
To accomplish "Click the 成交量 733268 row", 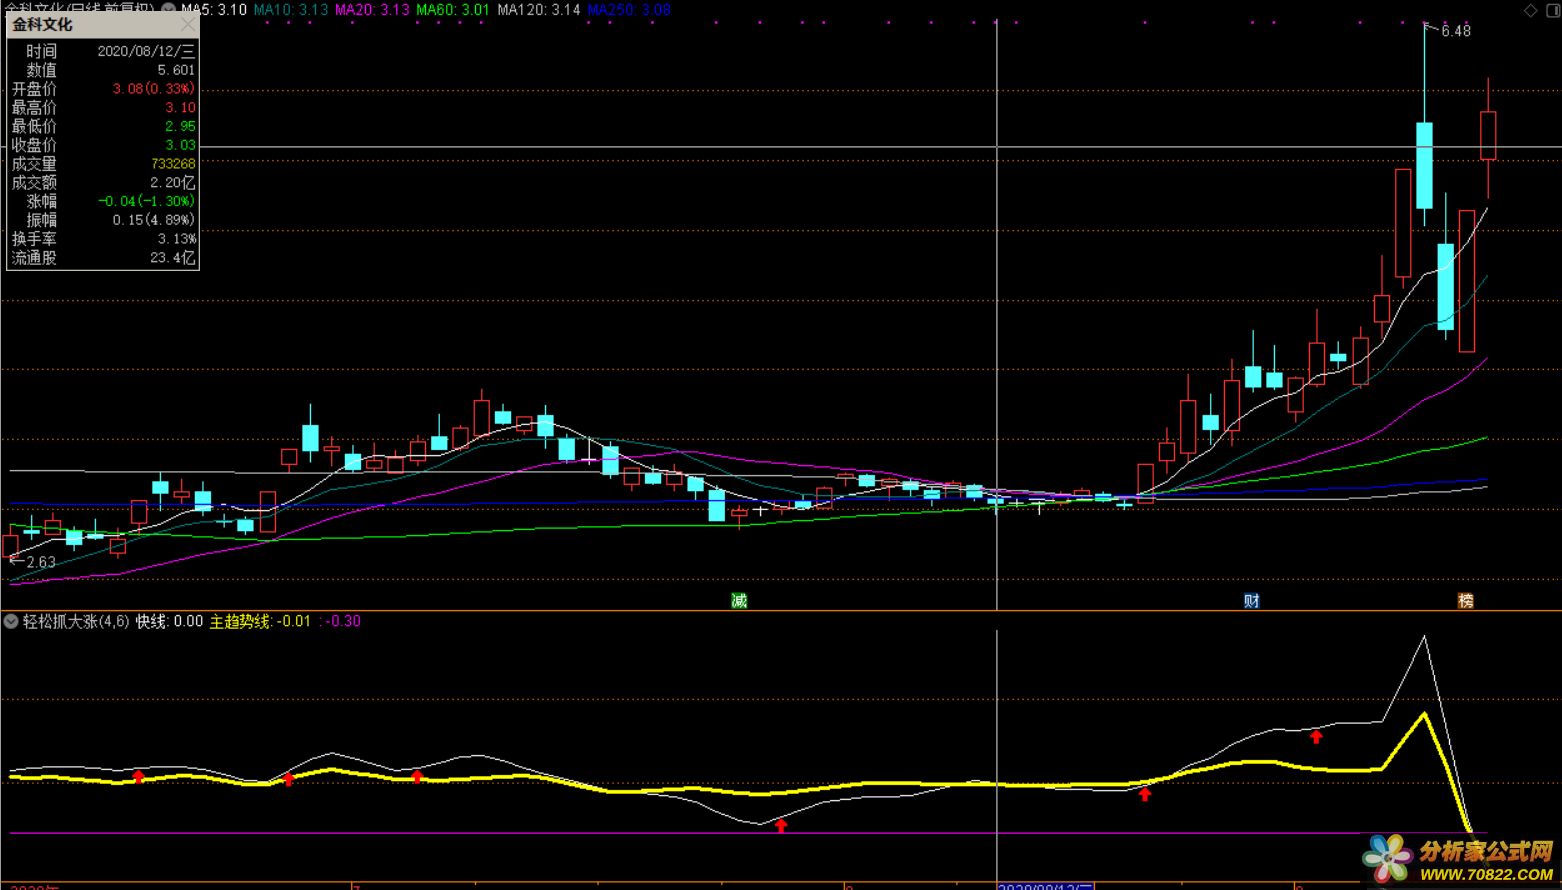I will coord(103,163).
